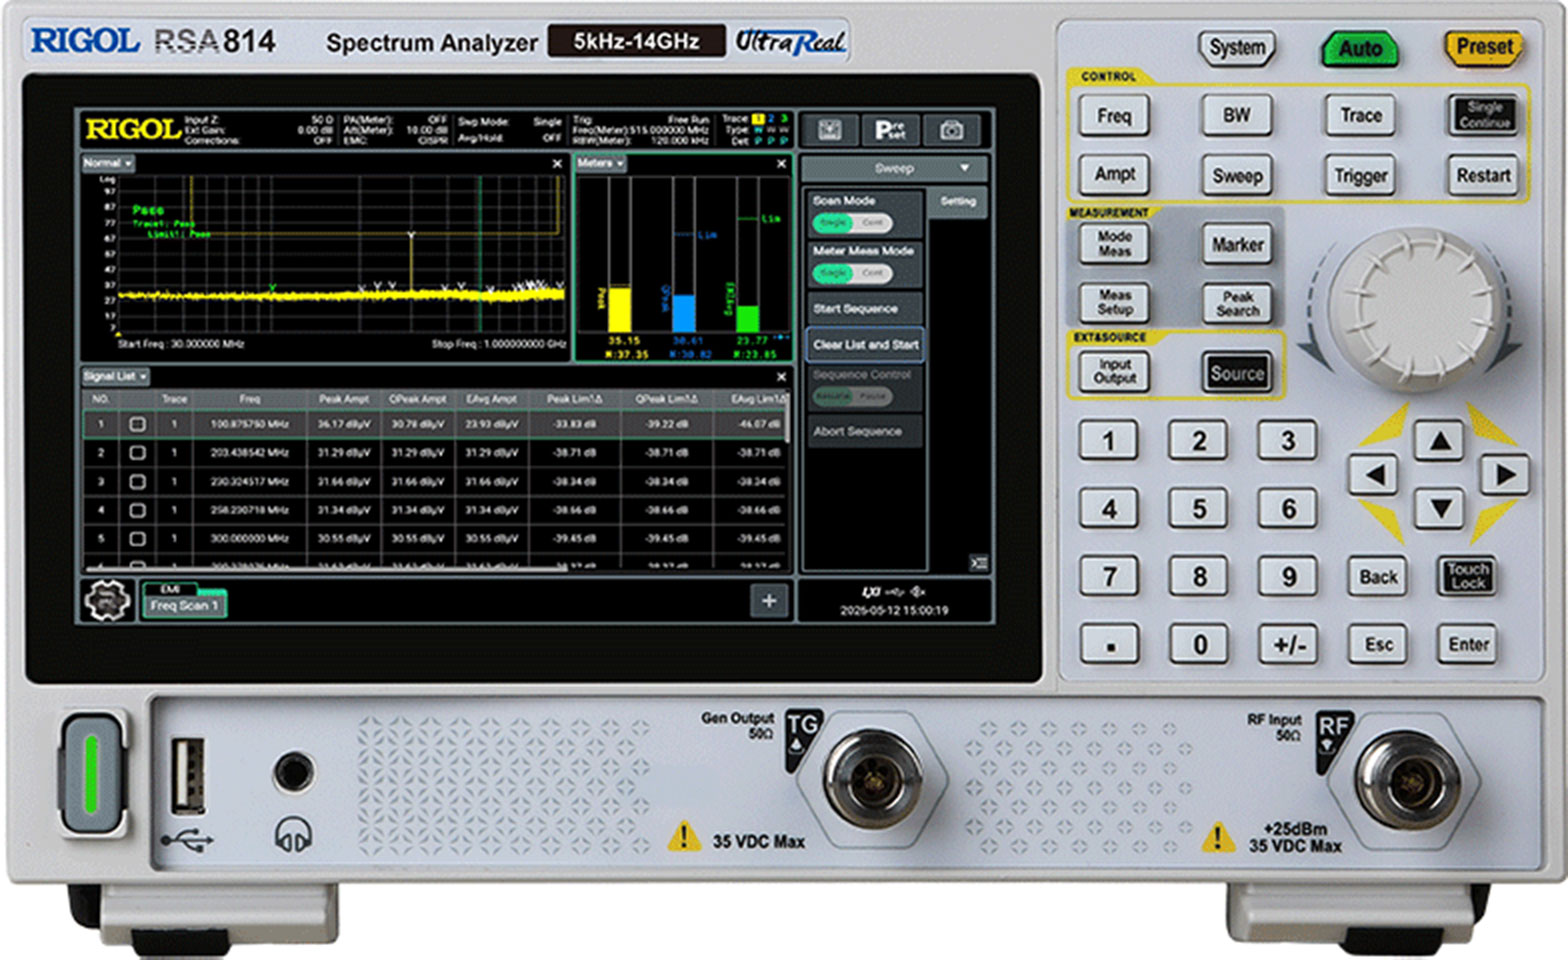
Task: Check the box in signal row 5
Action: coord(137,539)
